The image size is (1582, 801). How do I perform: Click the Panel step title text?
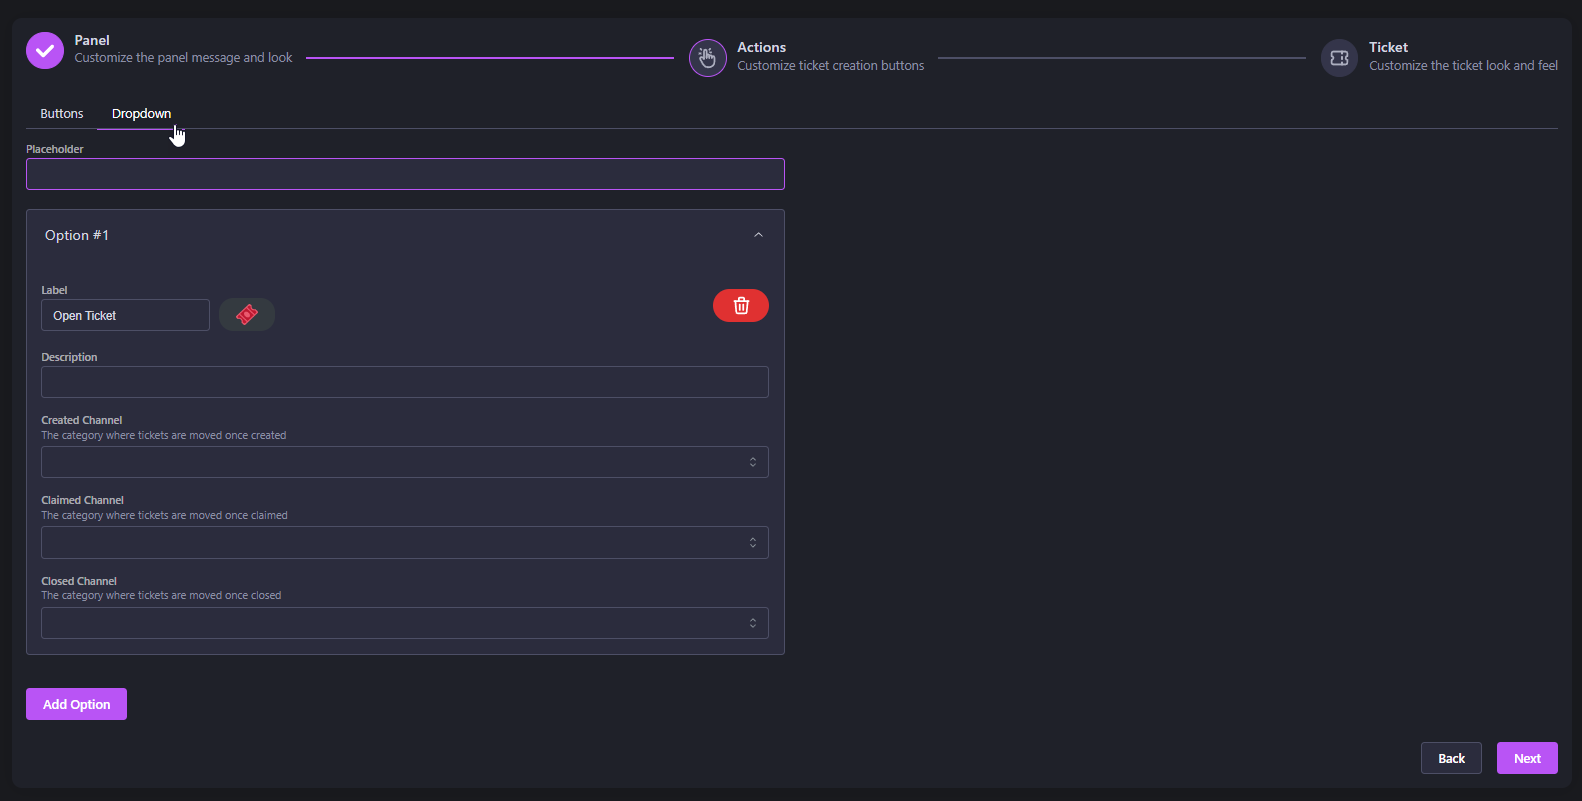pos(92,40)
